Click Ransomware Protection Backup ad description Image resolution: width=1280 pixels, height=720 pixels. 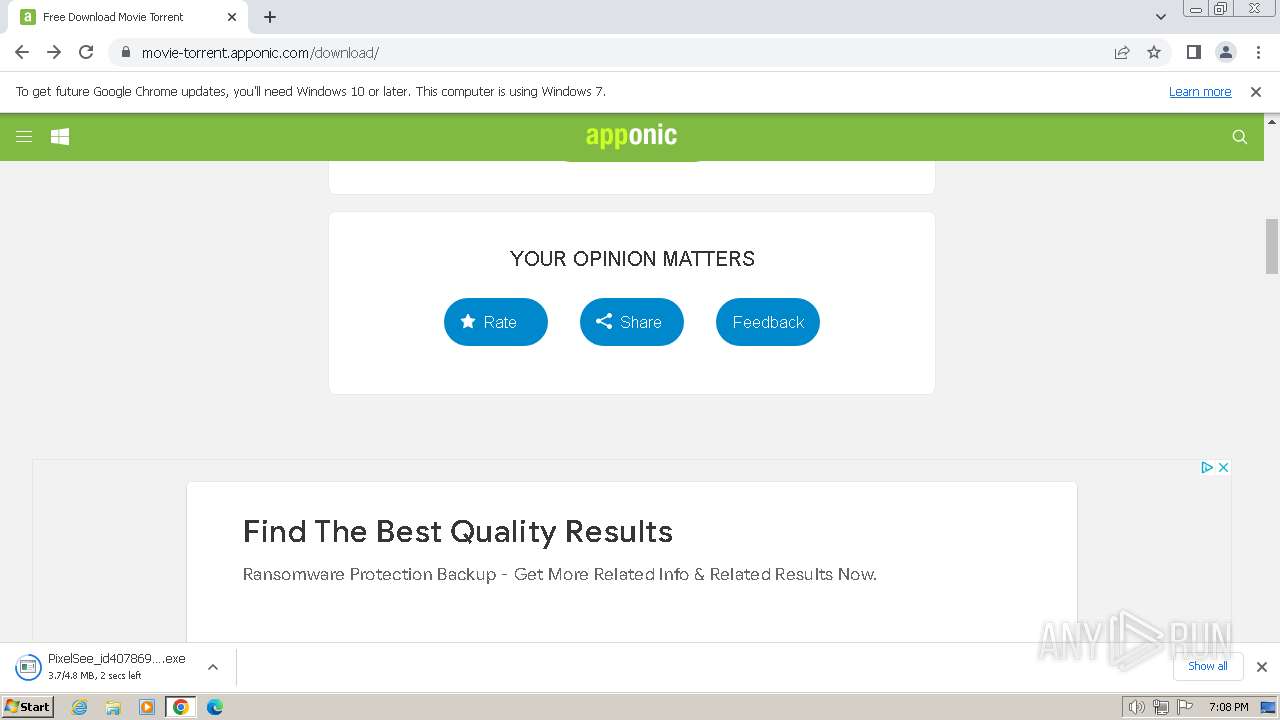coord(560,574)
